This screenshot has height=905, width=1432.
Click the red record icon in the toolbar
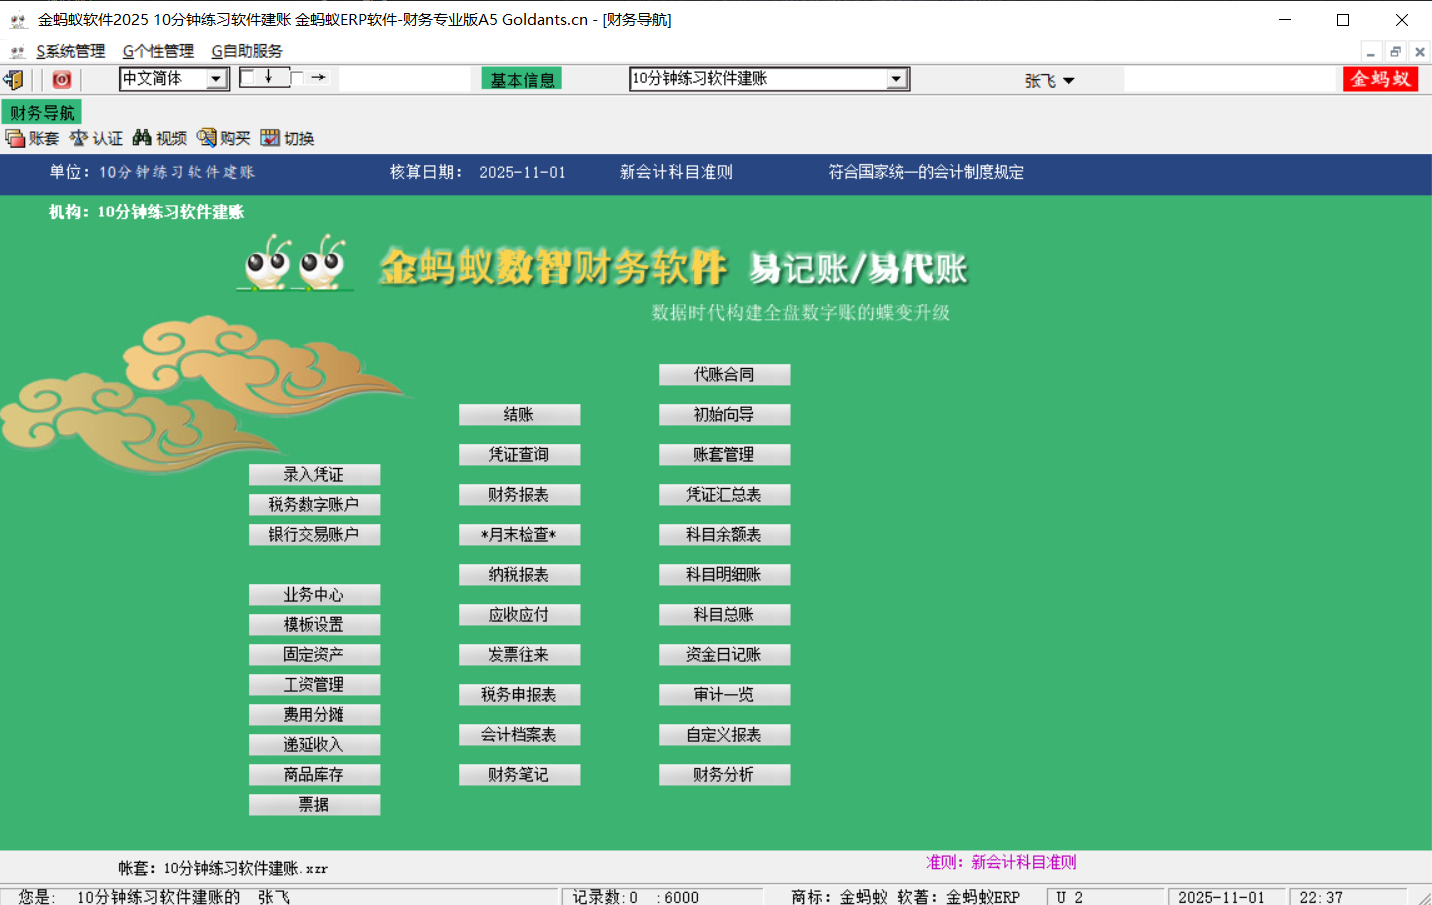coord(60,79)
